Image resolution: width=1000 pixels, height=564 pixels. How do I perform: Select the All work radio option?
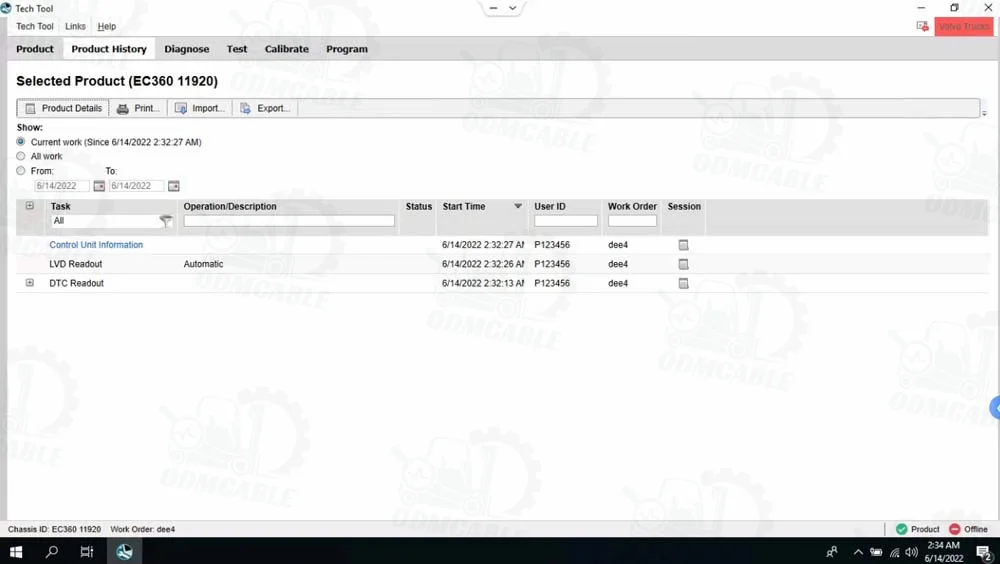(21, 156)
